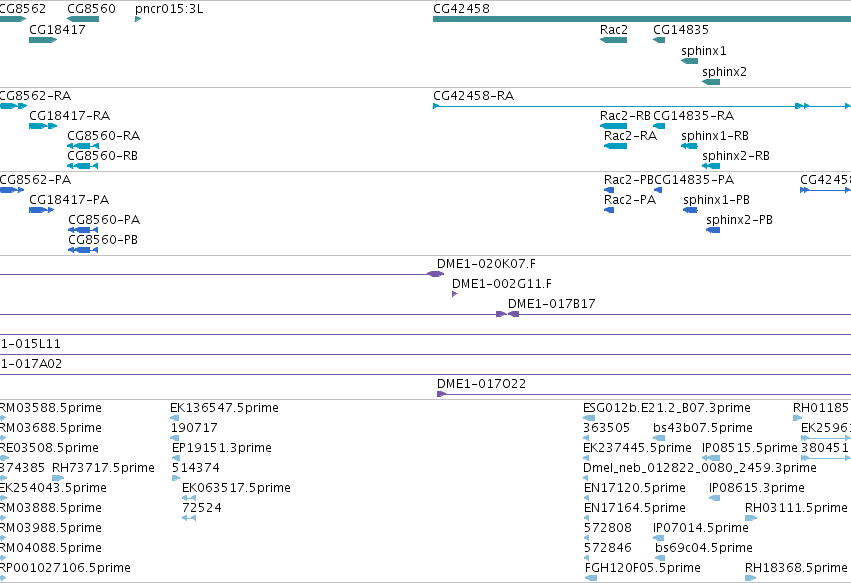Select the CG14835 gene arrow
The height and width of the screenshot is (583, 851).
coord(659,40)
